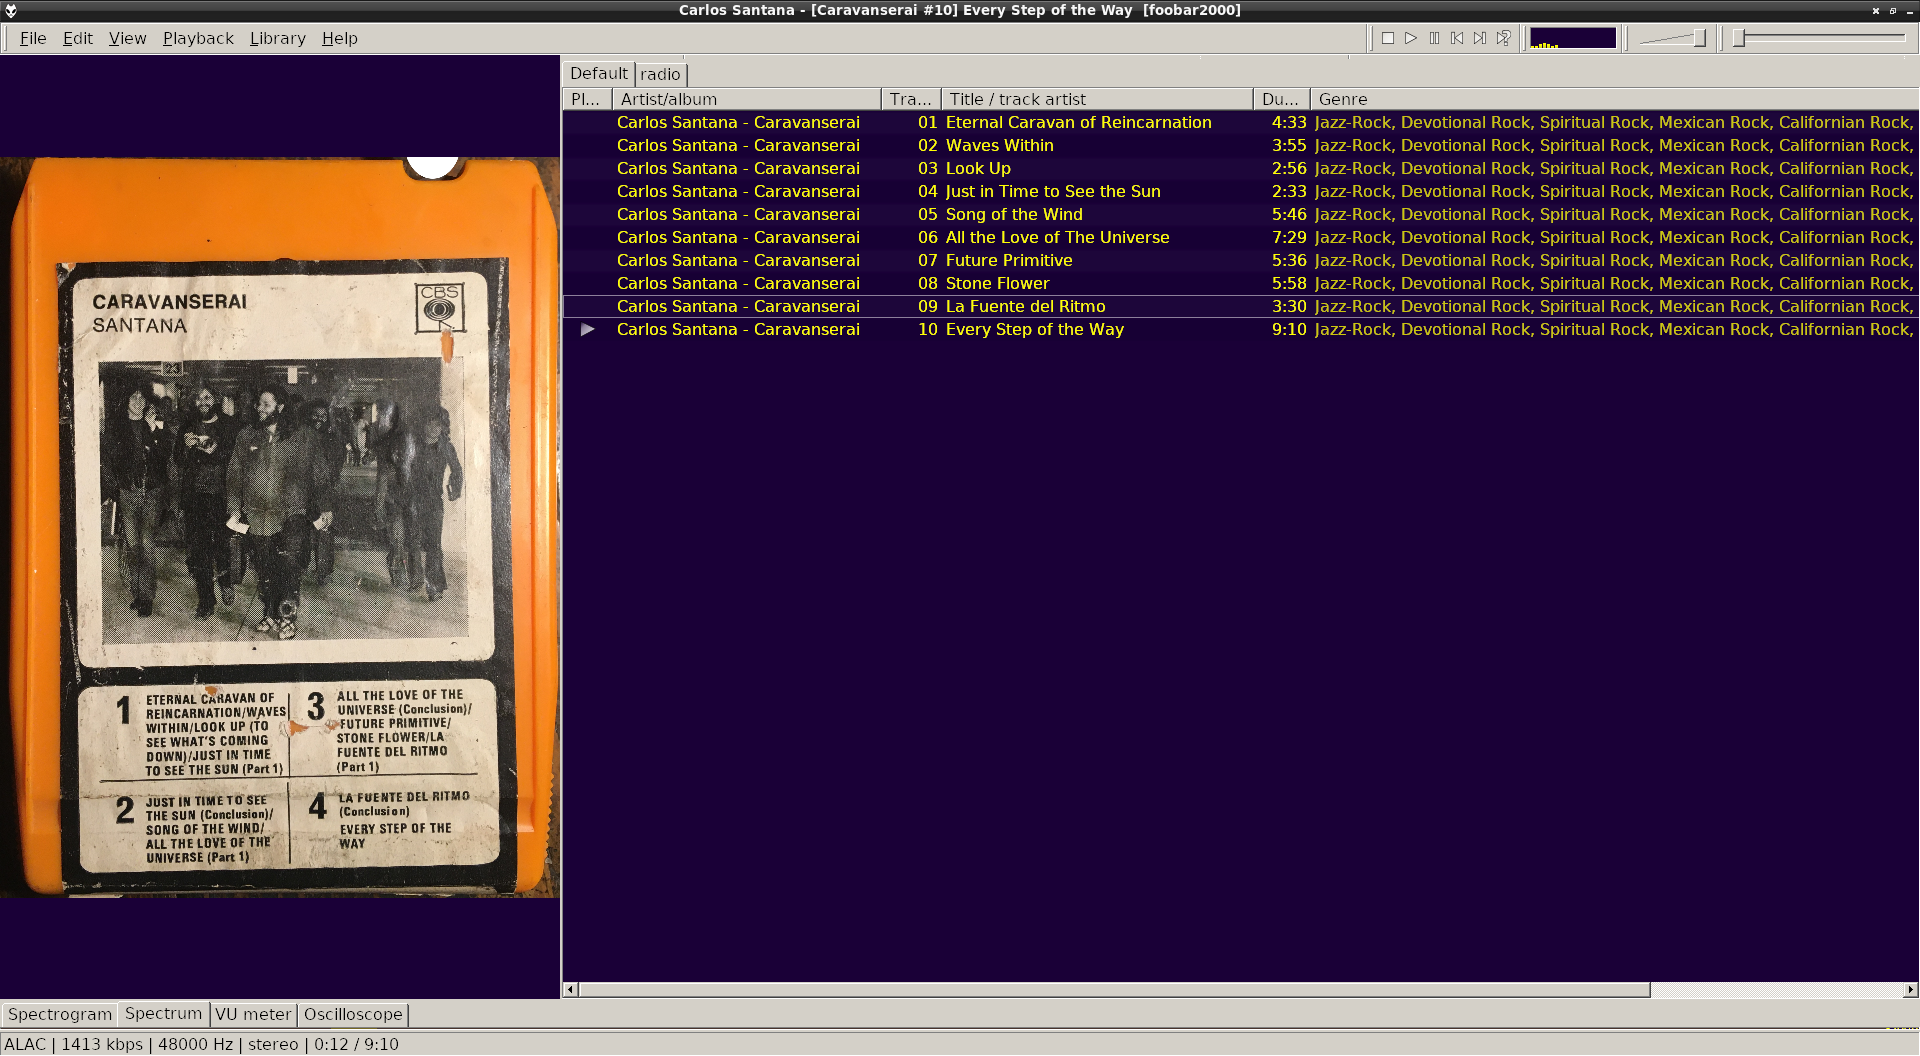Click the 7:29 duration of track 06

tap(1289, 237)
